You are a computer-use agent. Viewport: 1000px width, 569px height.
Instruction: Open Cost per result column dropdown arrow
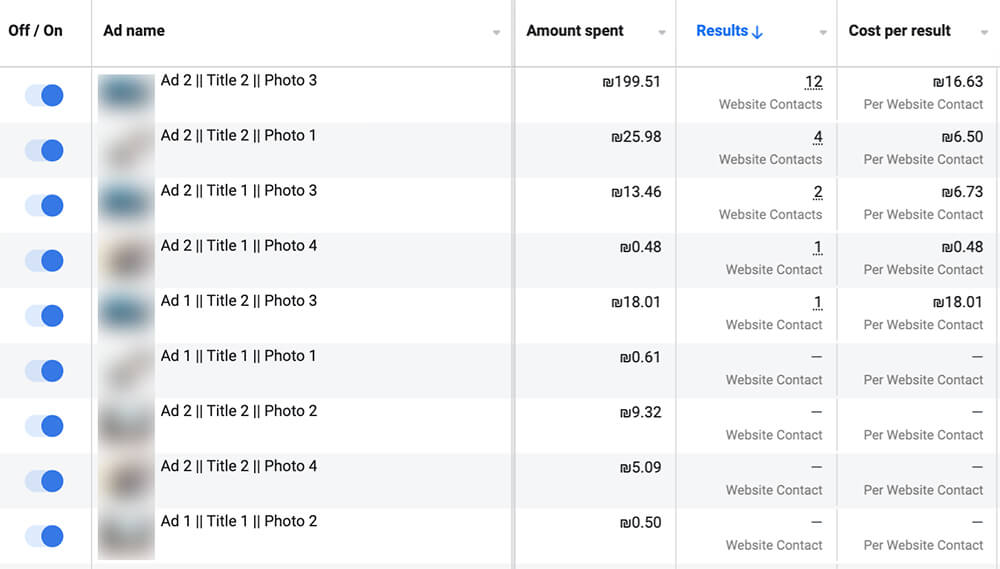(985, 33)
